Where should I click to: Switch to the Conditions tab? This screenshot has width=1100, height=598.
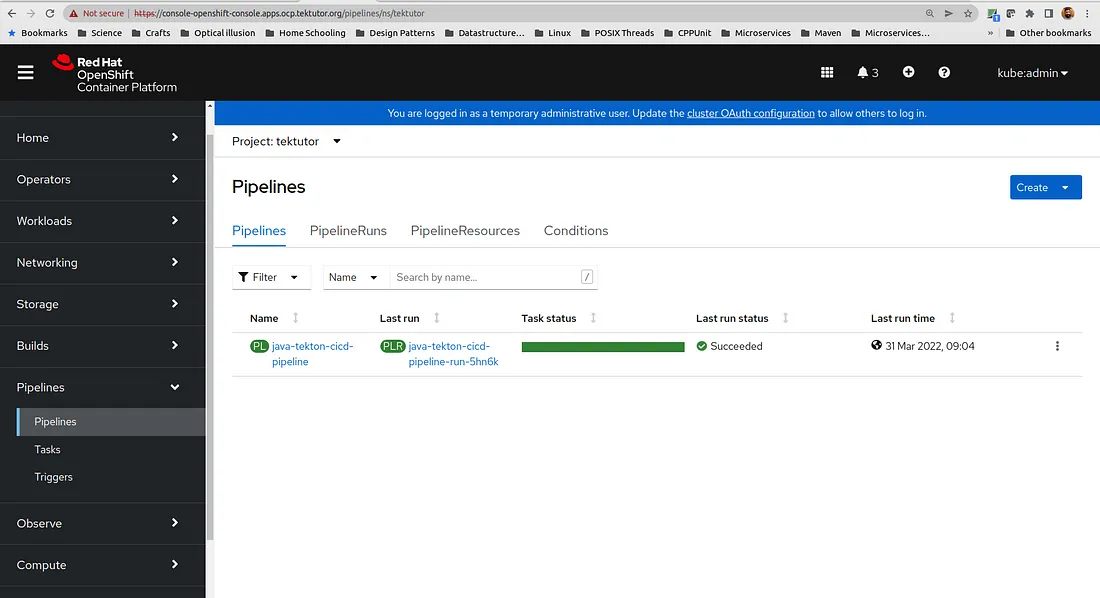(x=576, y=230)
